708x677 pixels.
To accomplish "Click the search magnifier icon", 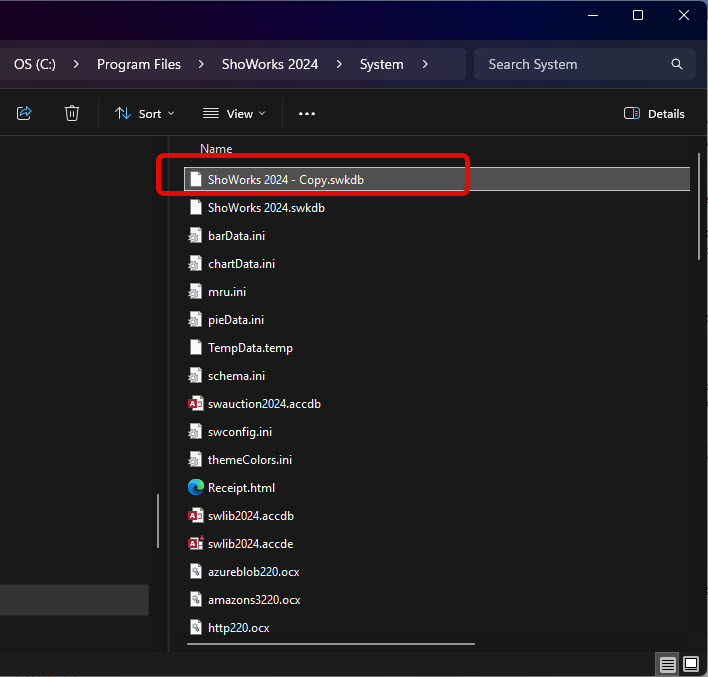I will pos(677,64).
